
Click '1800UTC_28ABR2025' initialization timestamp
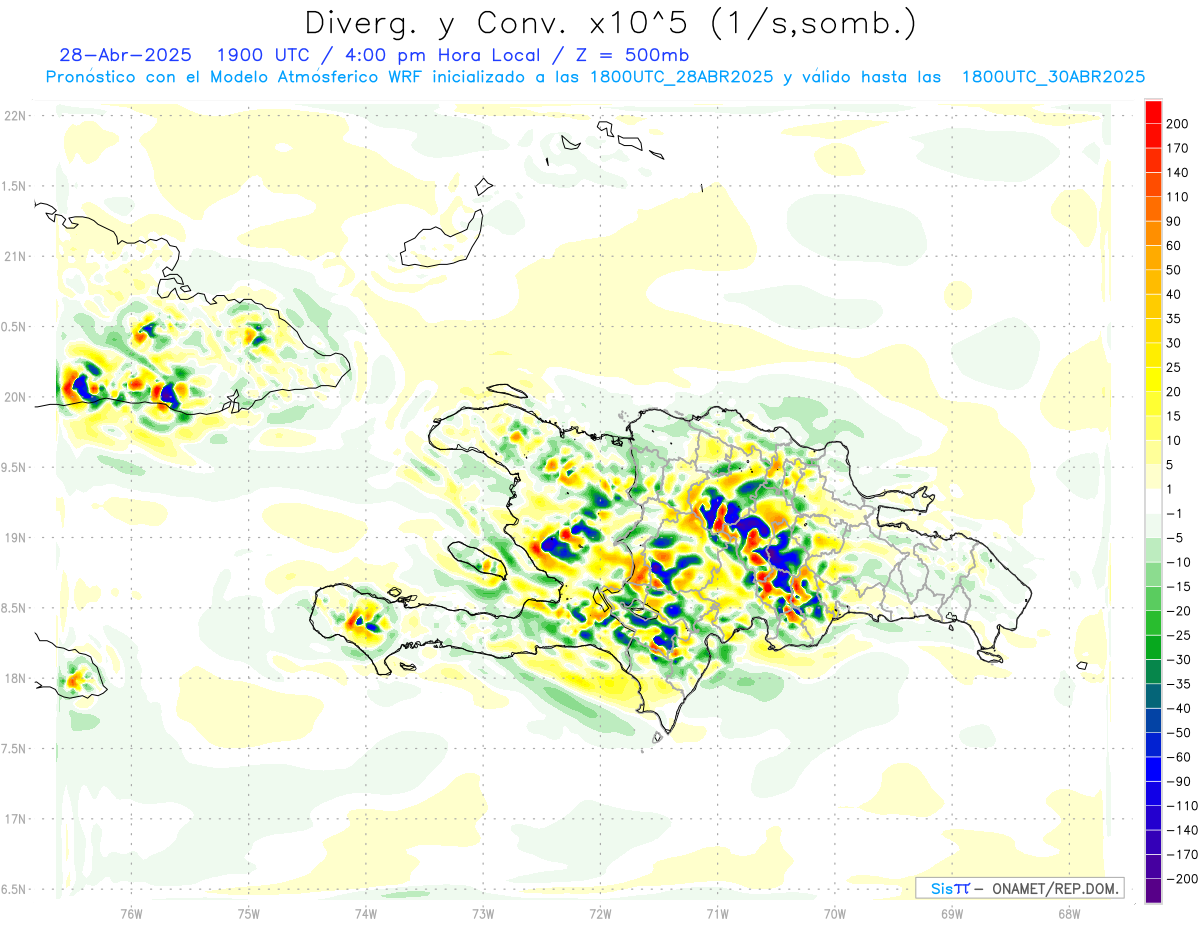click(x=680, y=77)
